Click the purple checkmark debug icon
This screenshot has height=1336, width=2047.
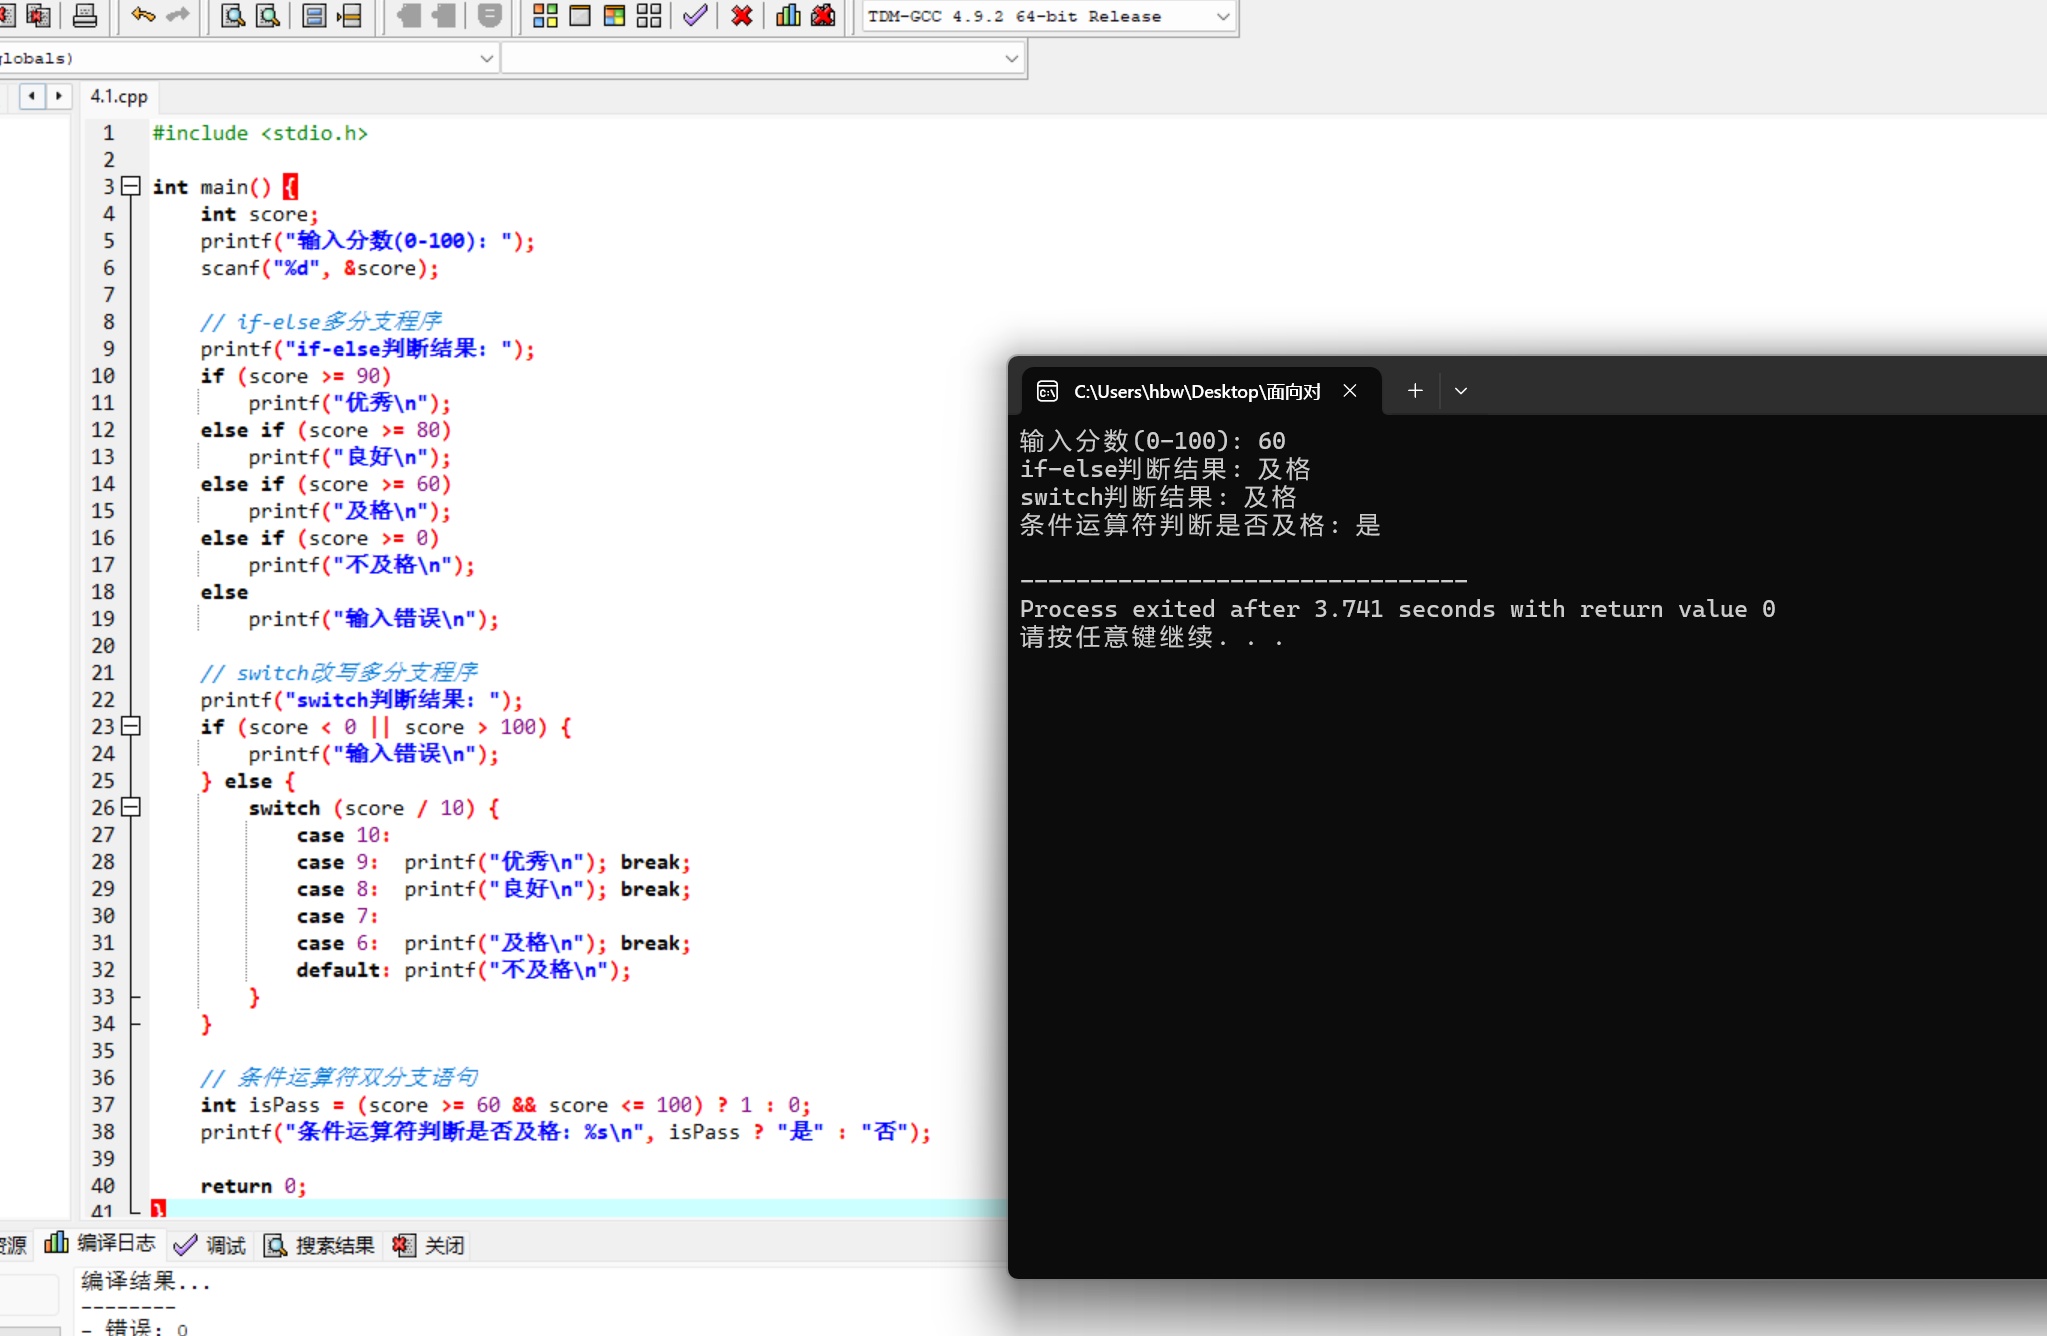(695, 15)
